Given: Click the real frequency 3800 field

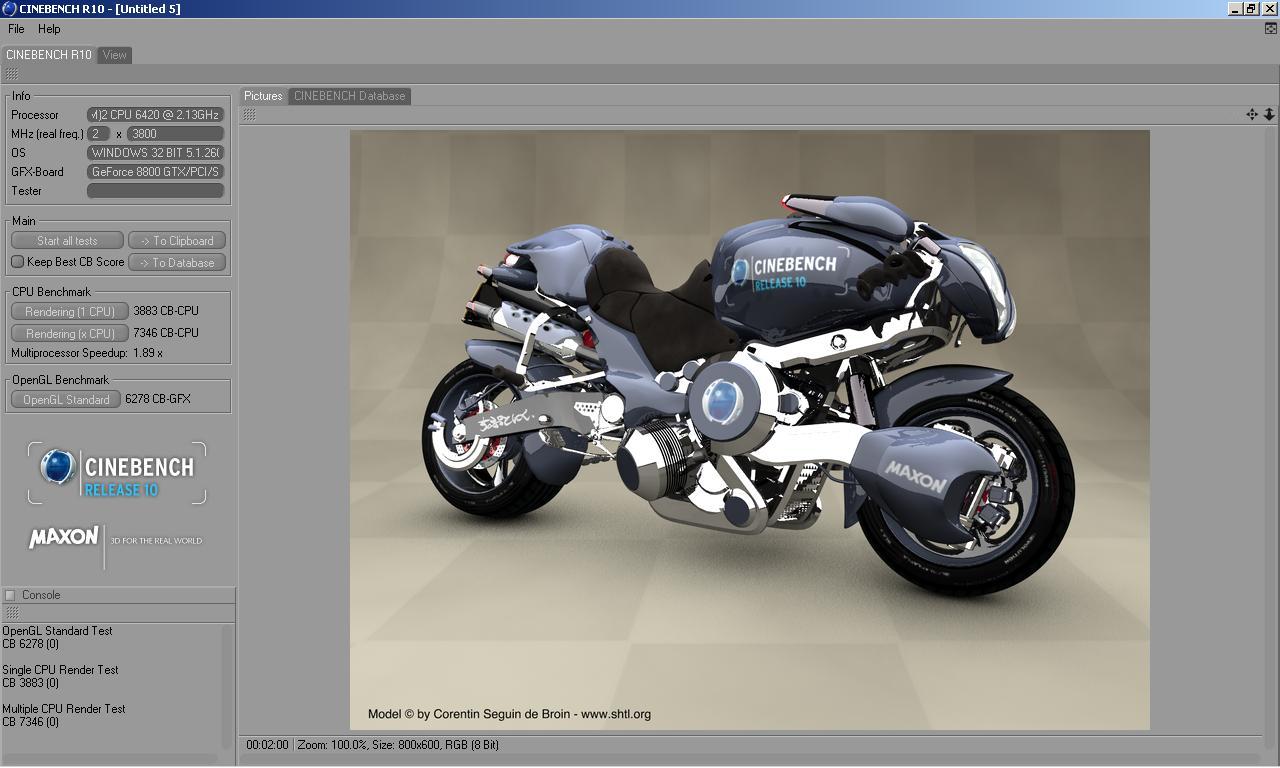Looking at the screenshot, I should (175, 134).
